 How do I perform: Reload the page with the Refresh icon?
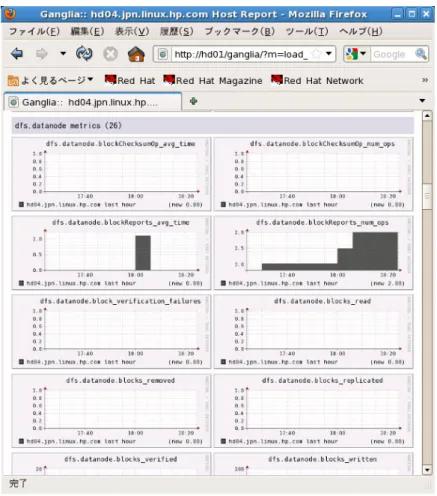click(x=84, y=54)
